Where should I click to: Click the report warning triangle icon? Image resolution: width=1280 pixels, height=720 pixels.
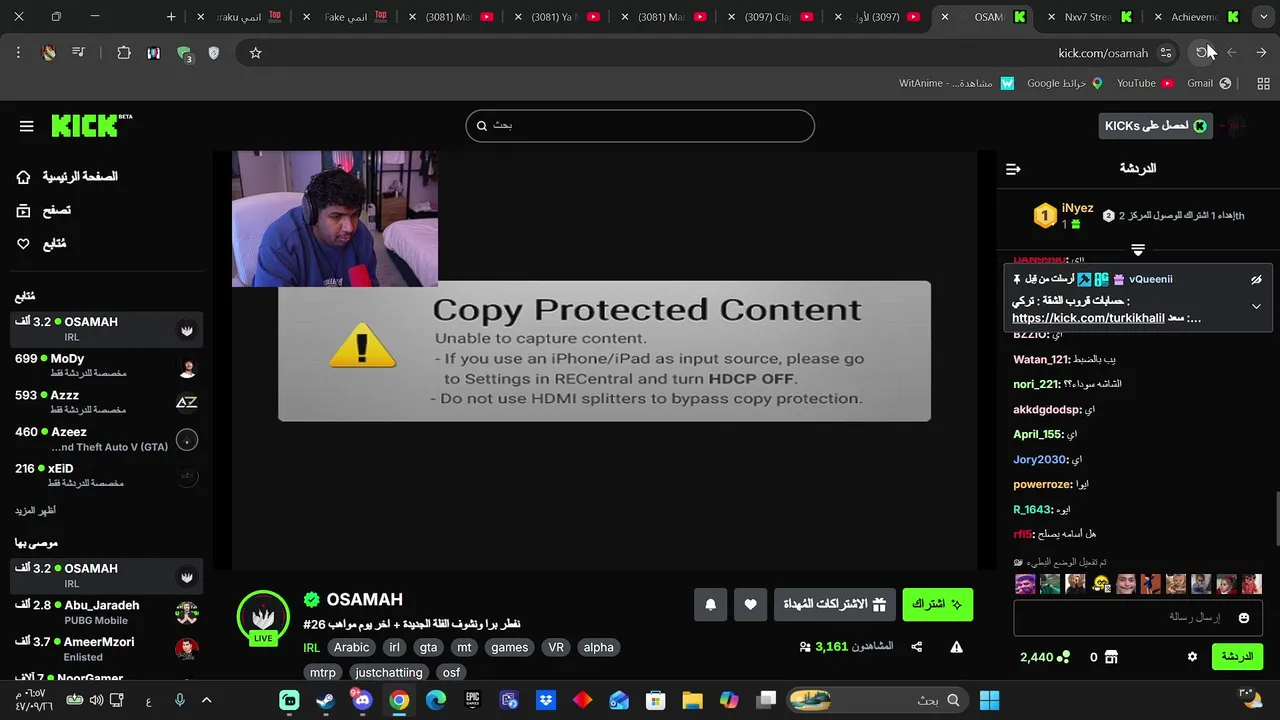pos(956,647)
